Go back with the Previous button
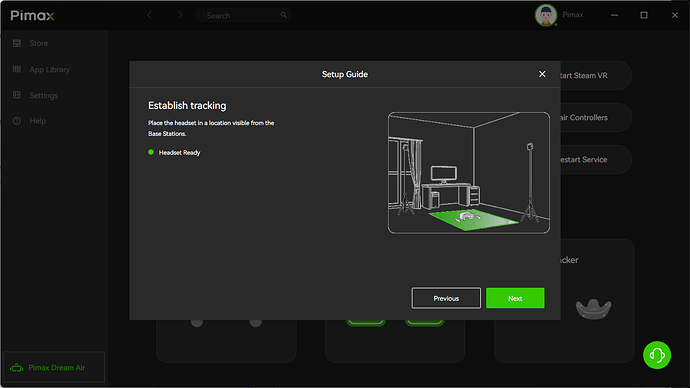 (x=446, y=298)
